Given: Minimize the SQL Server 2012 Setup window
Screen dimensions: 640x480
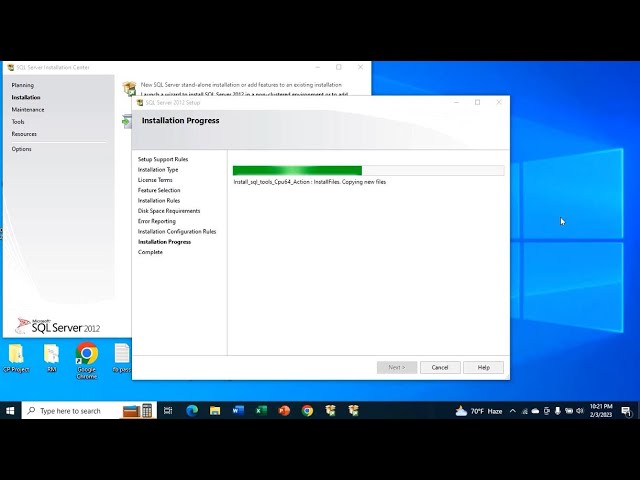Looking at the screenshot, I should coord(456,102).
